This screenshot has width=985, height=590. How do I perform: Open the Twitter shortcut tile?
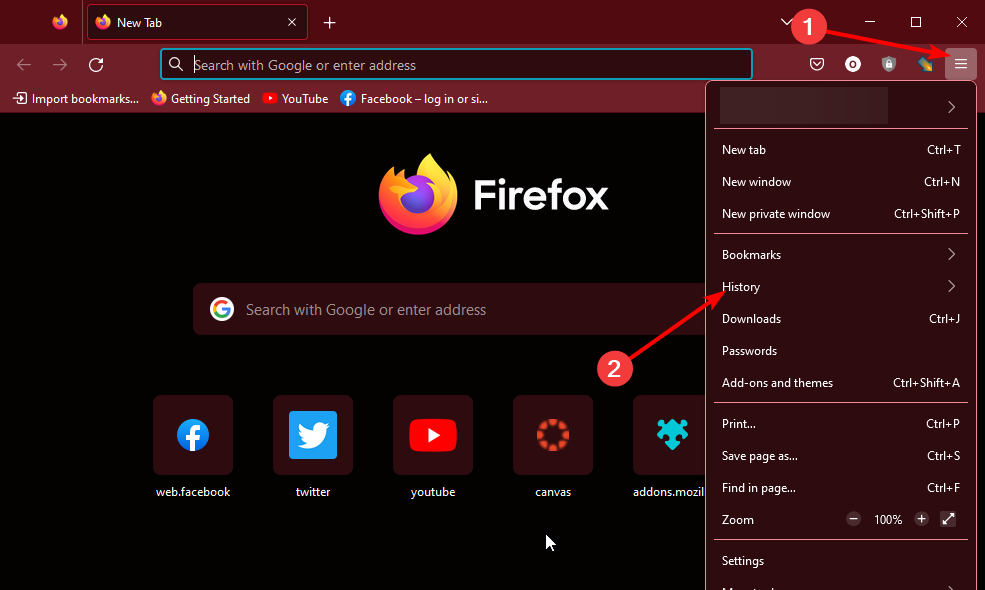click(313, 435)
